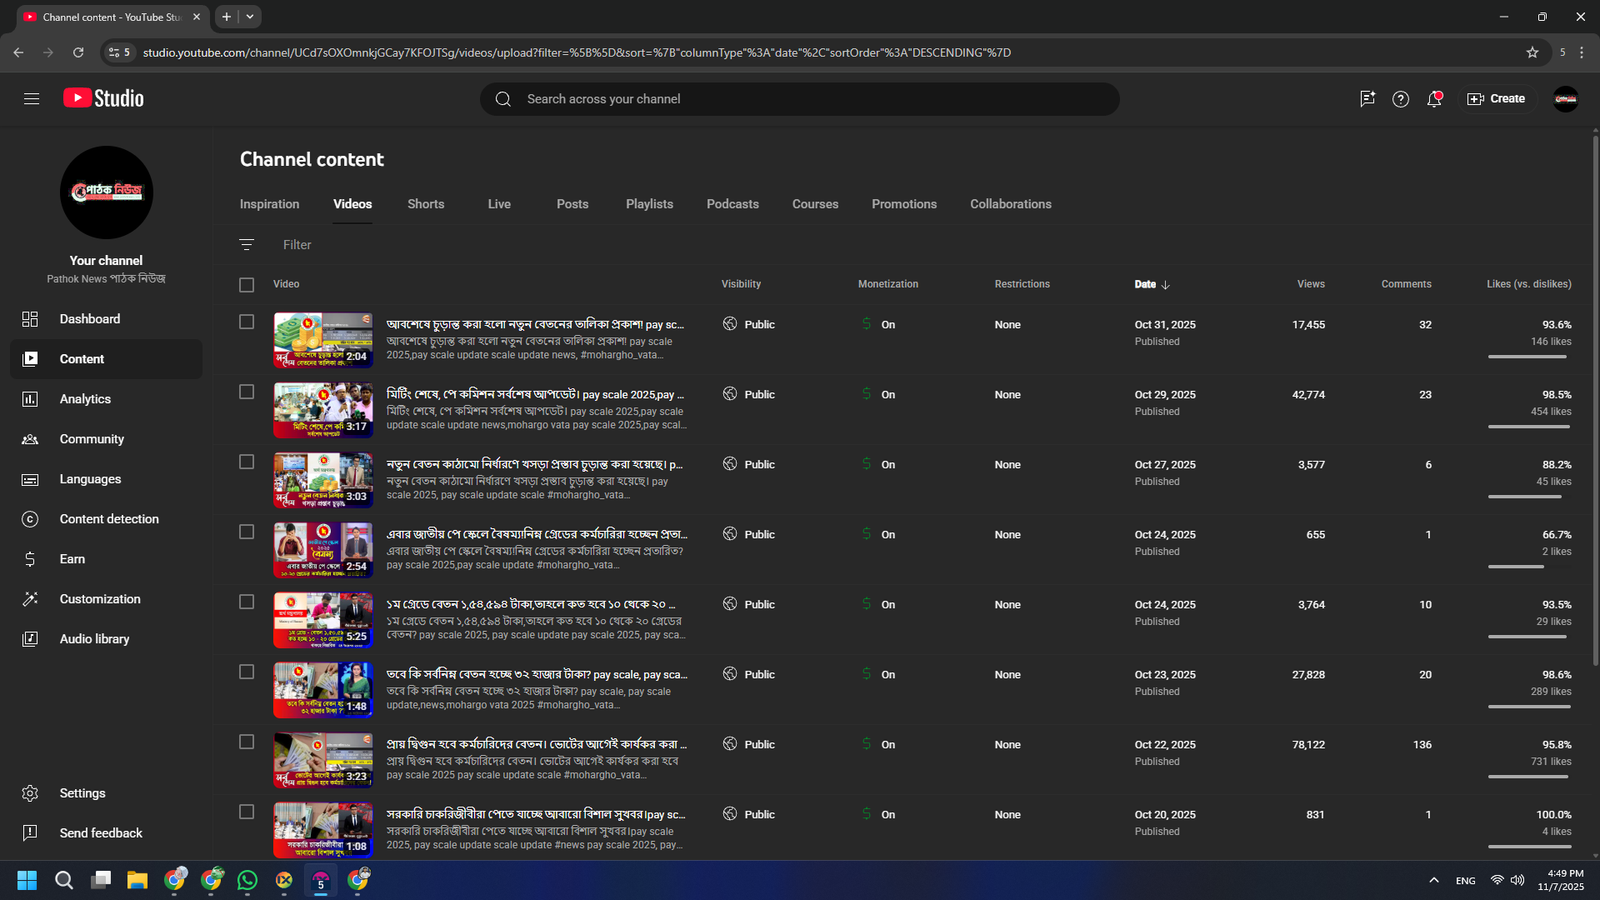1600x900 pixels.
Task: Click the Search across your channel field
Action: pos(800,99)
